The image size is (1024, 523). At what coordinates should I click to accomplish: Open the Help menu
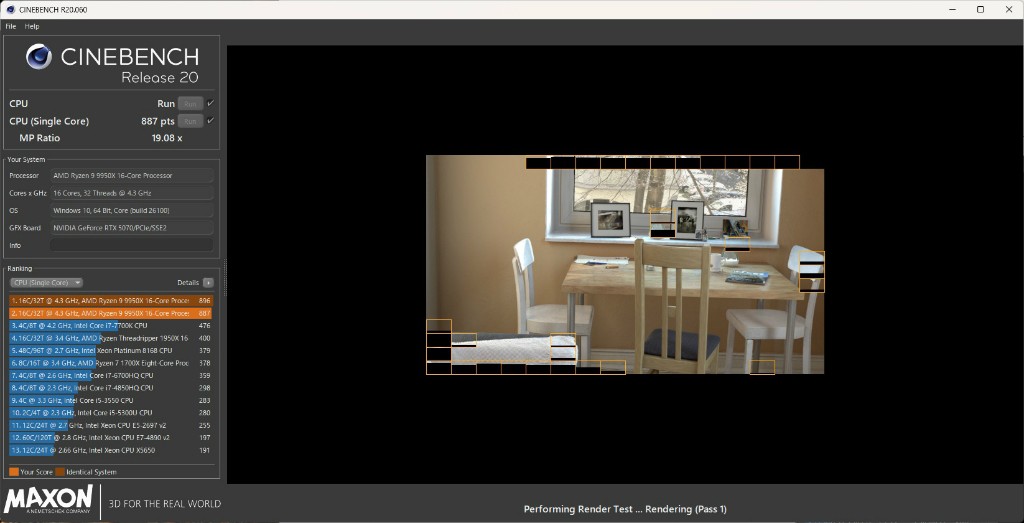pos(32,26)
